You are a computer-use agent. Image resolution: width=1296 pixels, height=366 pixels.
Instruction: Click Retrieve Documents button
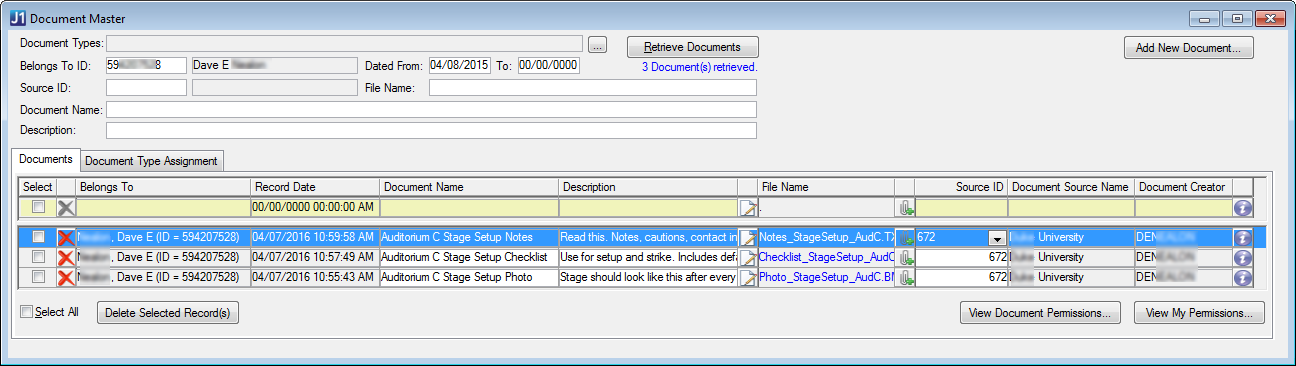tap(692, 47)
